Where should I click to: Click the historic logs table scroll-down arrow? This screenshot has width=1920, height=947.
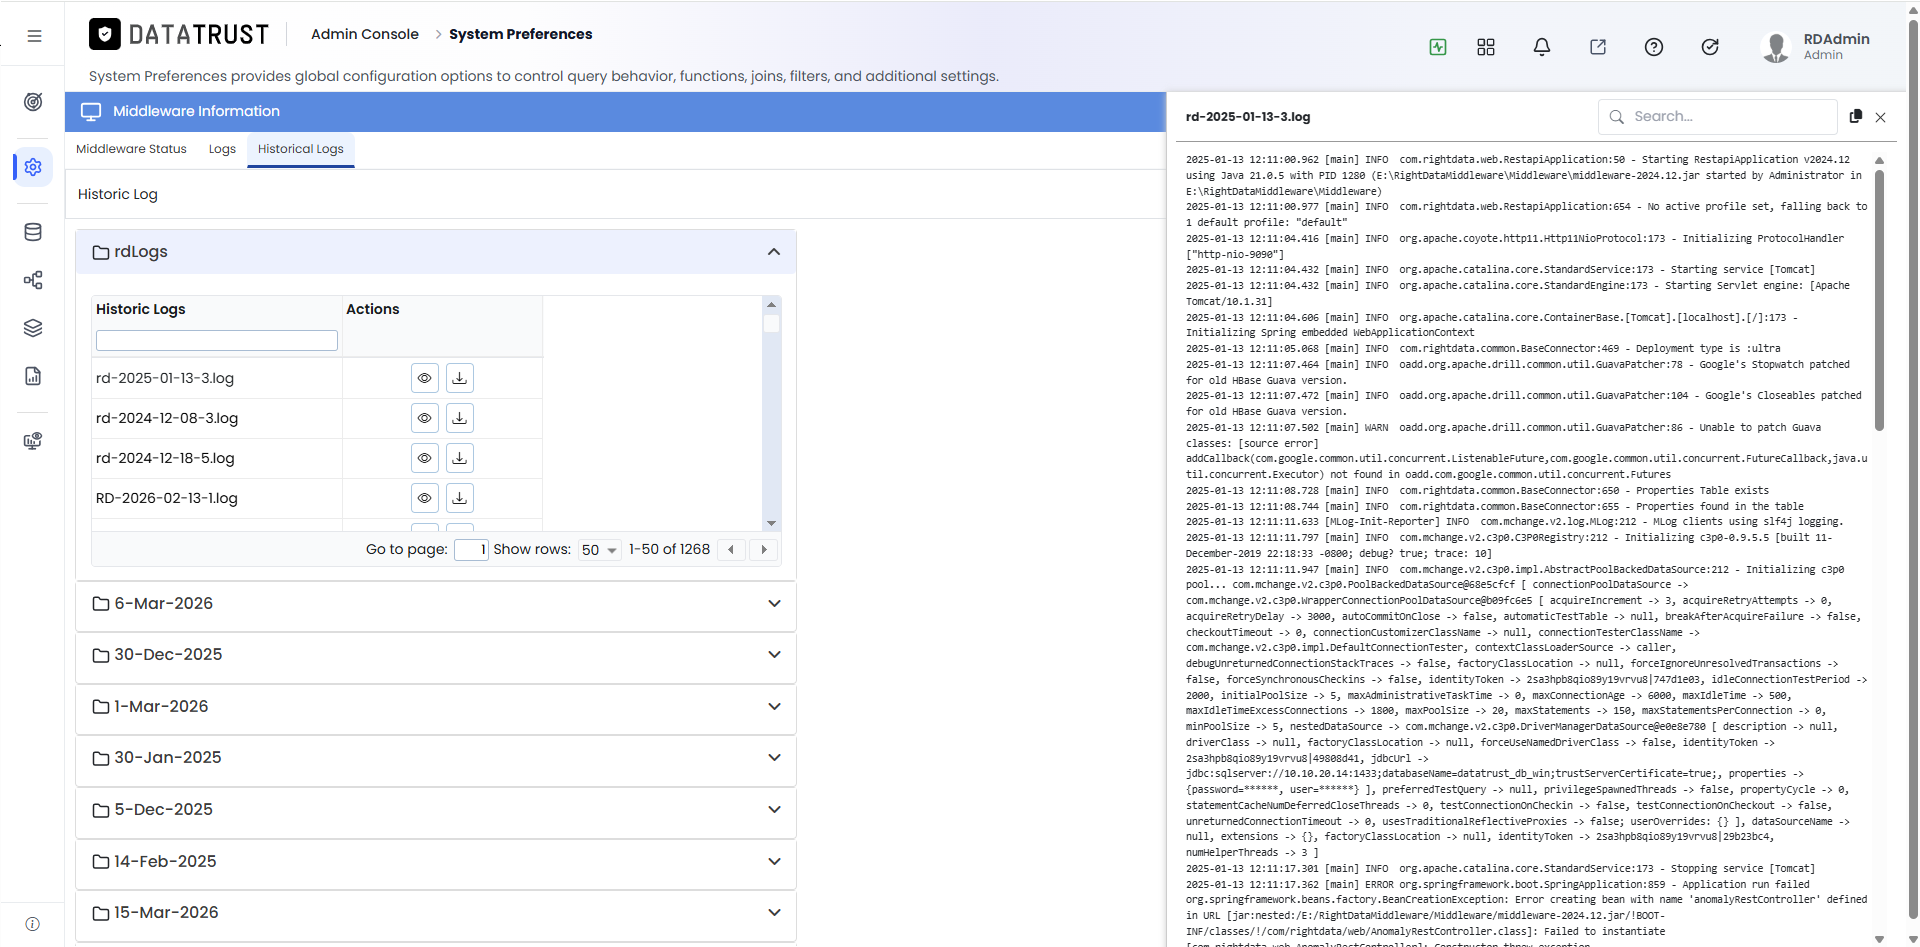point(771,523)
